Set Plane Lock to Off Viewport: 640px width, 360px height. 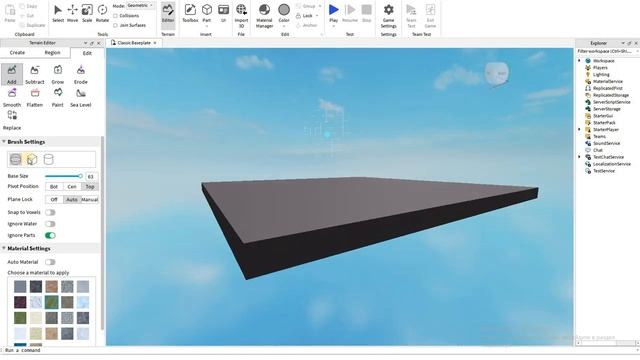click(x=54, y=200)
